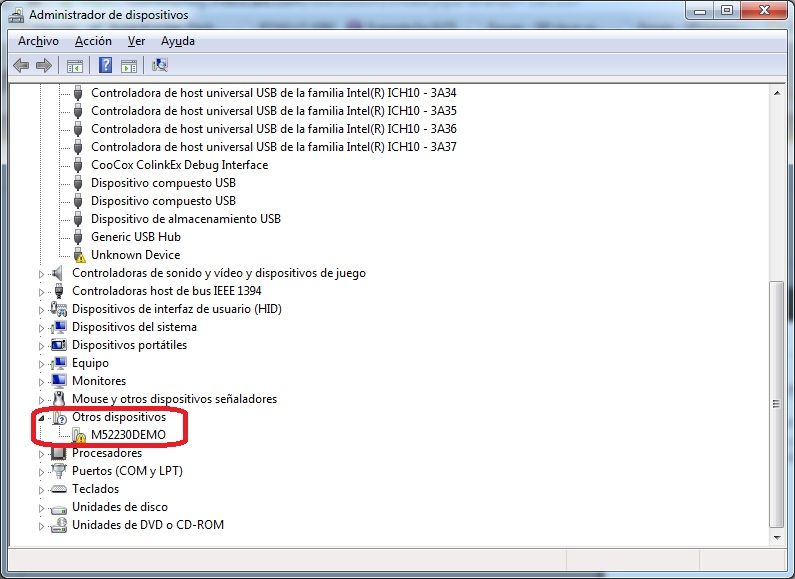The image size is (795, 579).
Task: Click the CooCox ColinkEx Debug Interface USB icon
Action: click(x=78, y=165)
